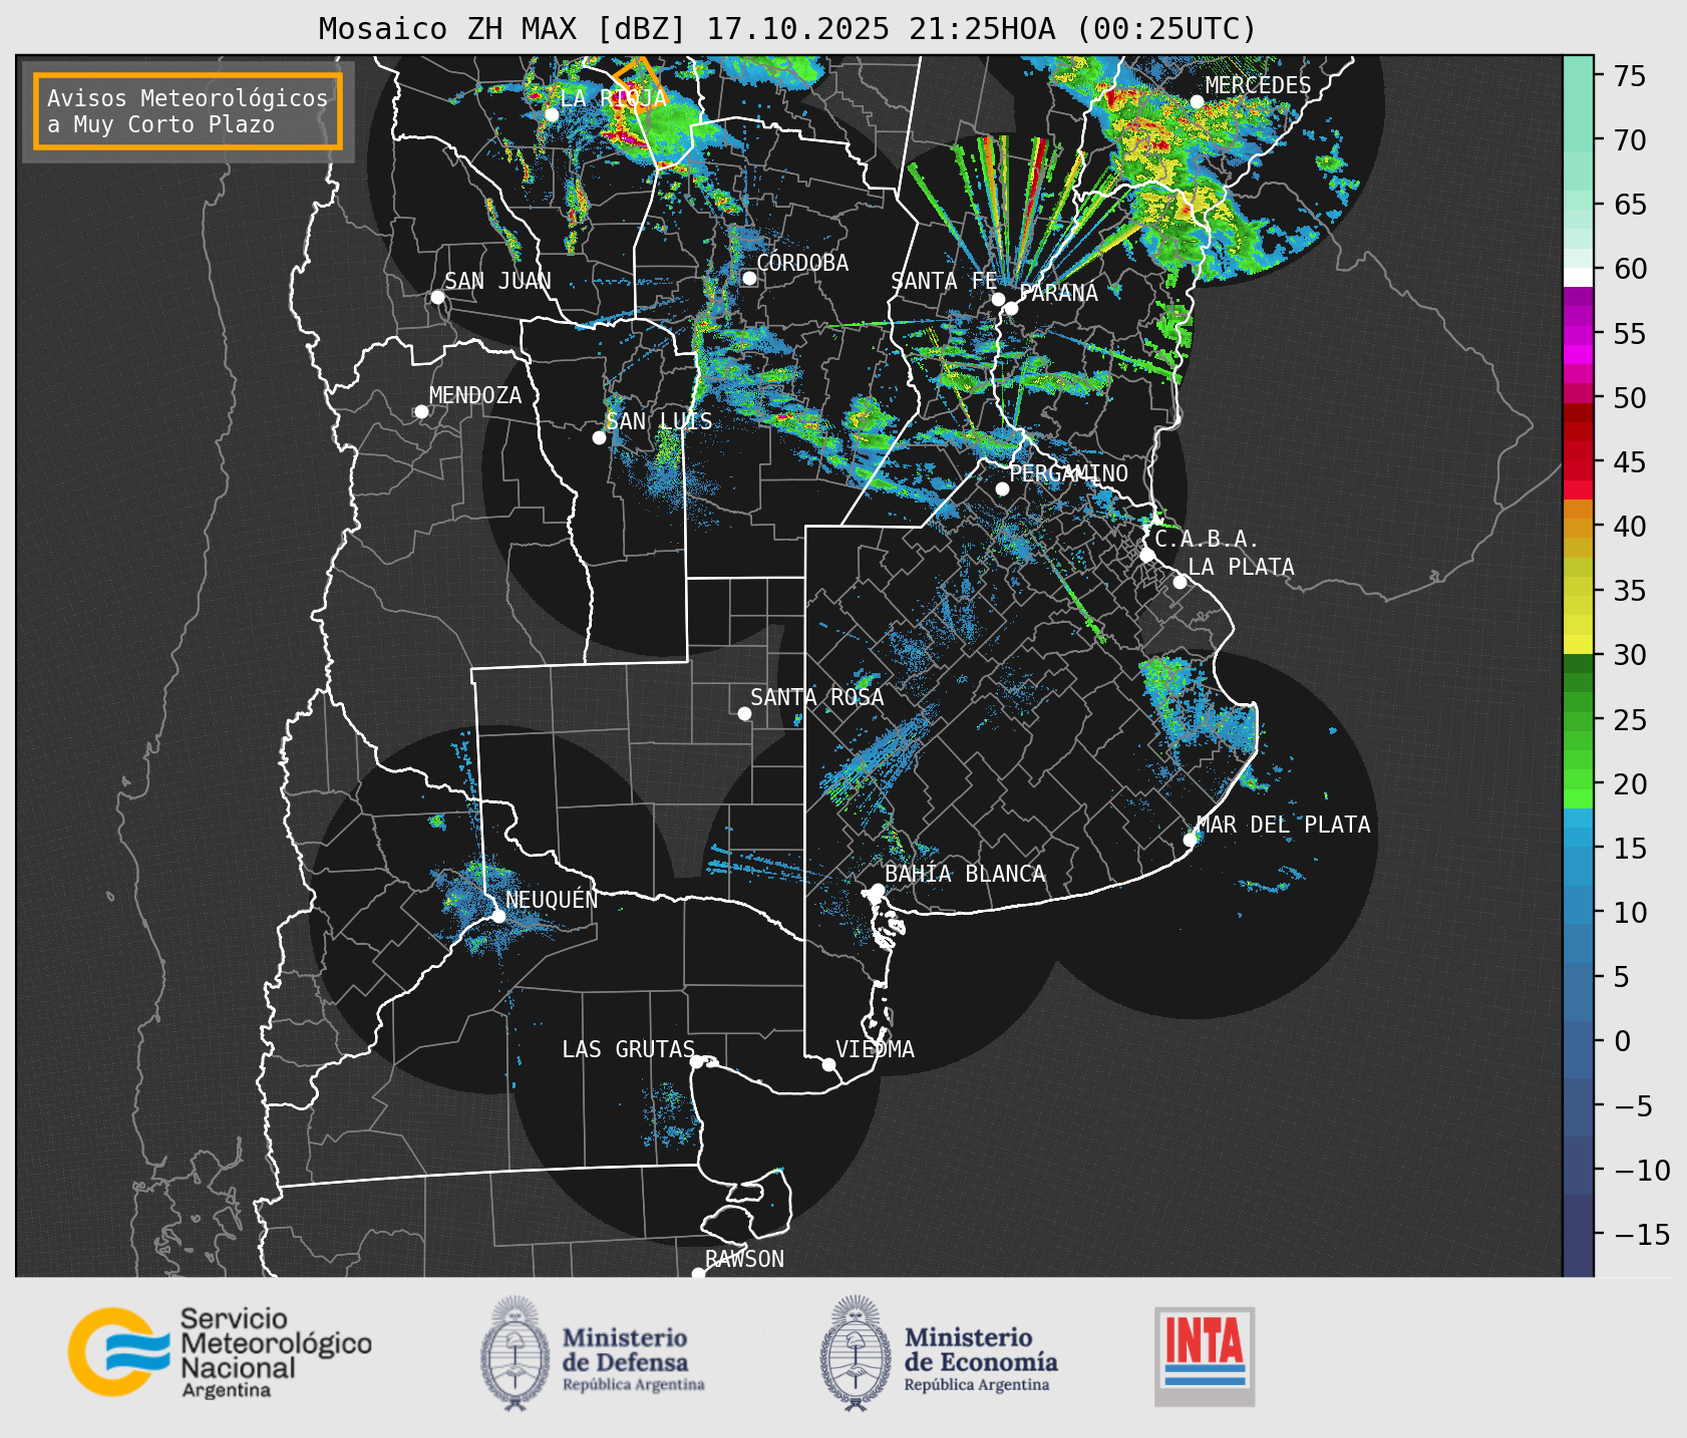
Task: Click the 40 dBZ orange color band
Action: click(1578, 527)
